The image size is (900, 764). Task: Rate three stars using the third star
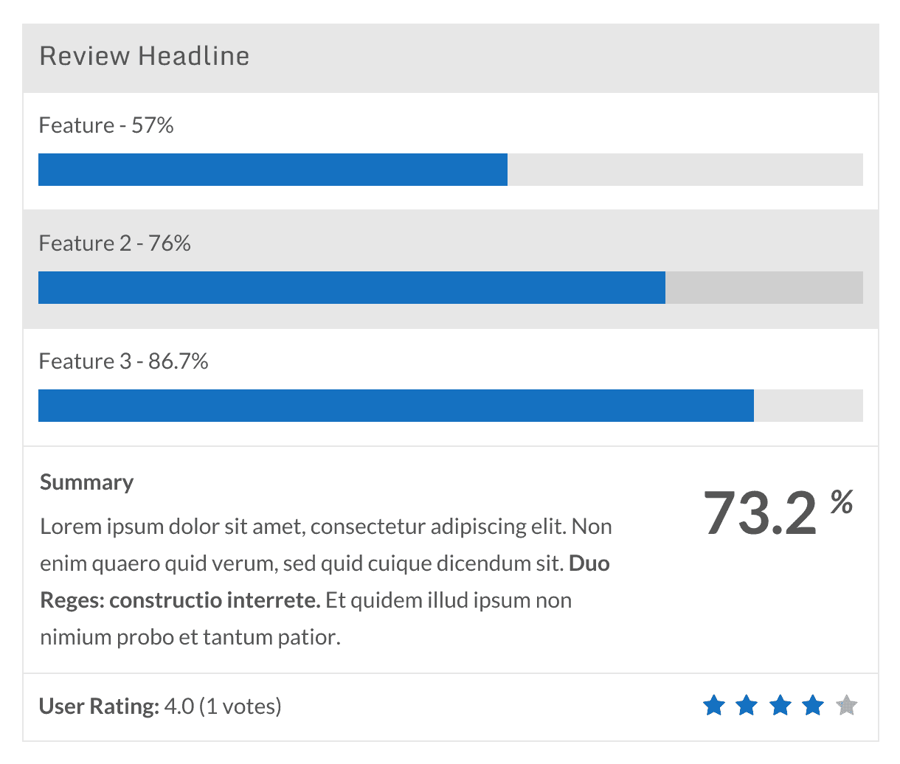click(780, 705)
